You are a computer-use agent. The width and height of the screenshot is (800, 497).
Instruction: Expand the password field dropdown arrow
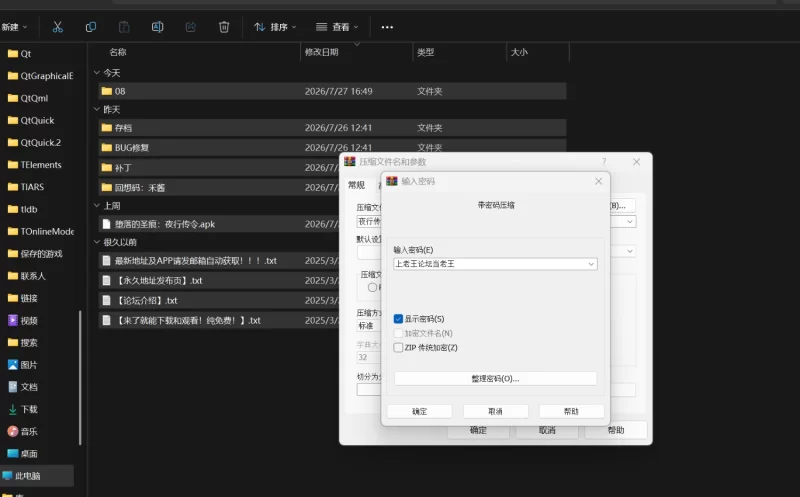point(591,264)
